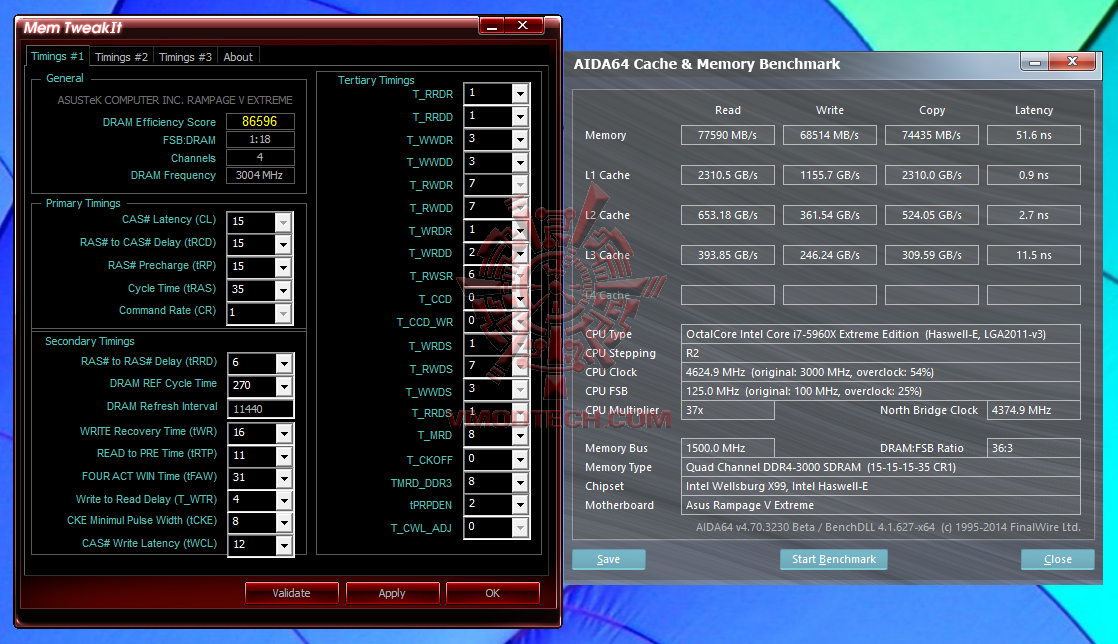Click the Close button in AIDA64 window
Viewport: 1118px width, 644px height.
pyautogui.click(x=1057, y=559)
